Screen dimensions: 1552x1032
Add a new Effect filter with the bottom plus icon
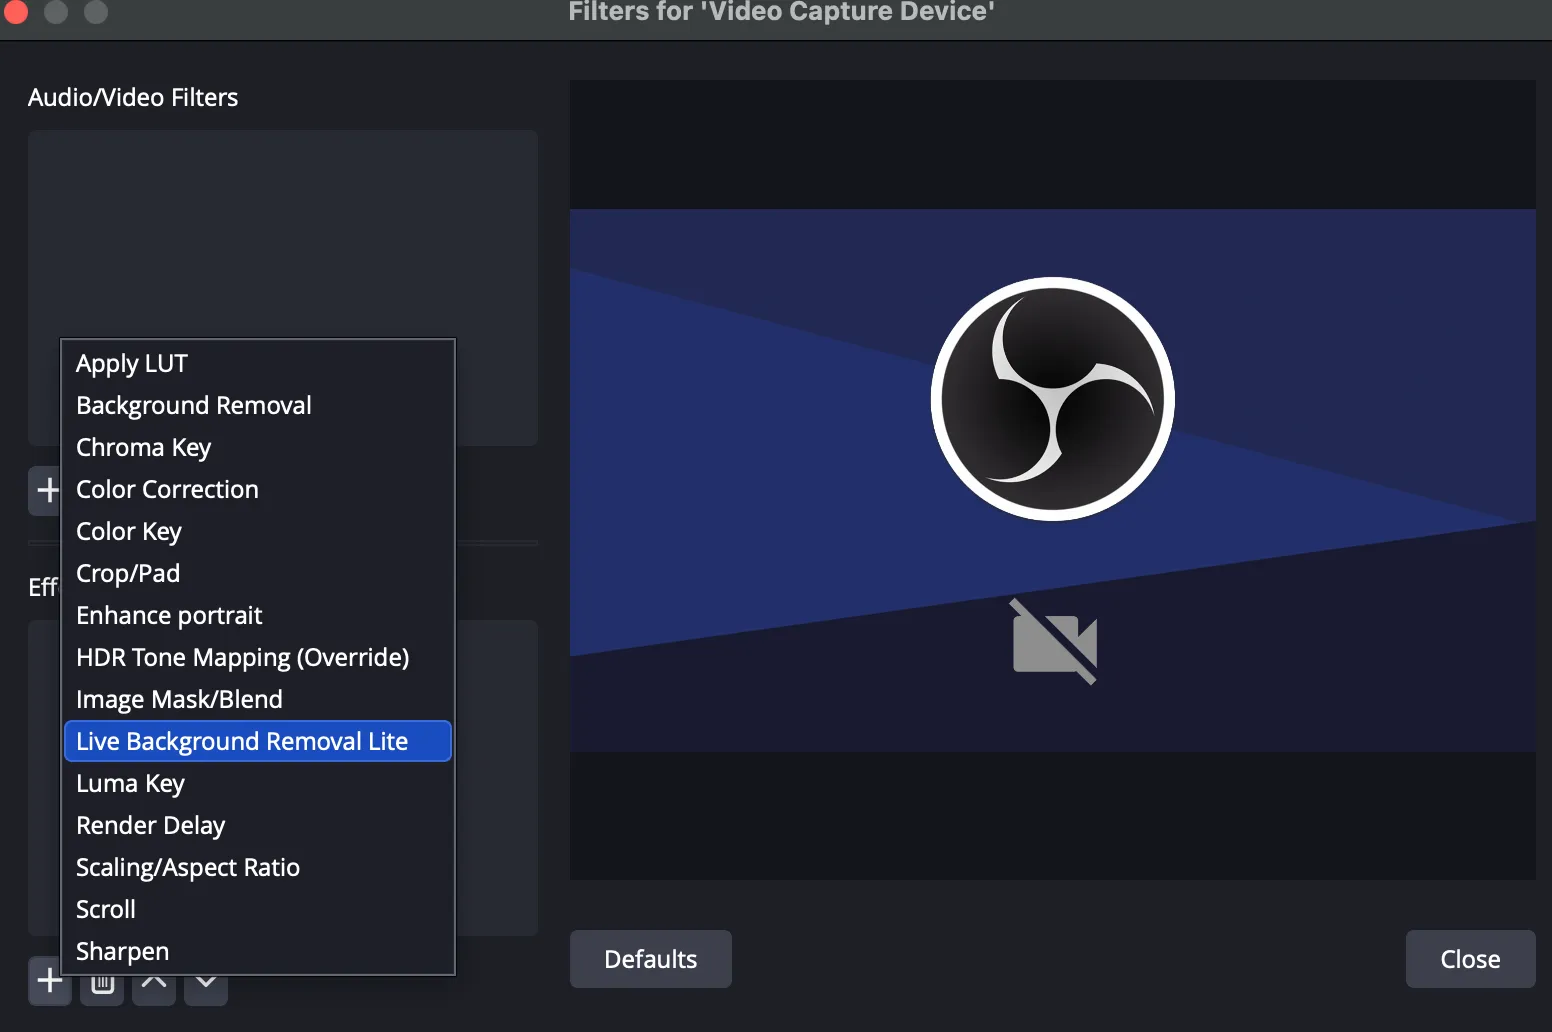tap(48, 981)
